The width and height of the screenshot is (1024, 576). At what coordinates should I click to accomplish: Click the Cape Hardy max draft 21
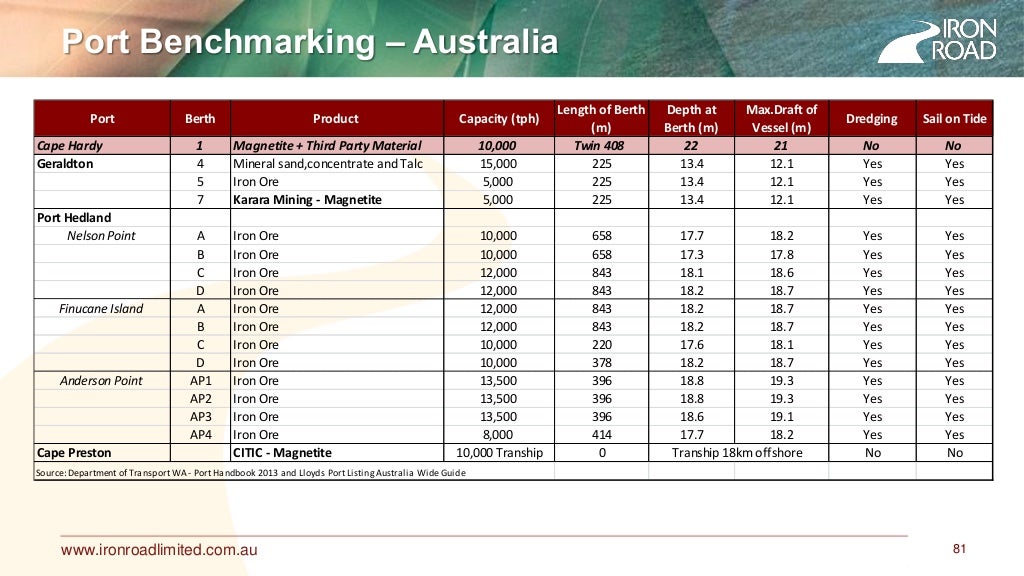point(781,146)
